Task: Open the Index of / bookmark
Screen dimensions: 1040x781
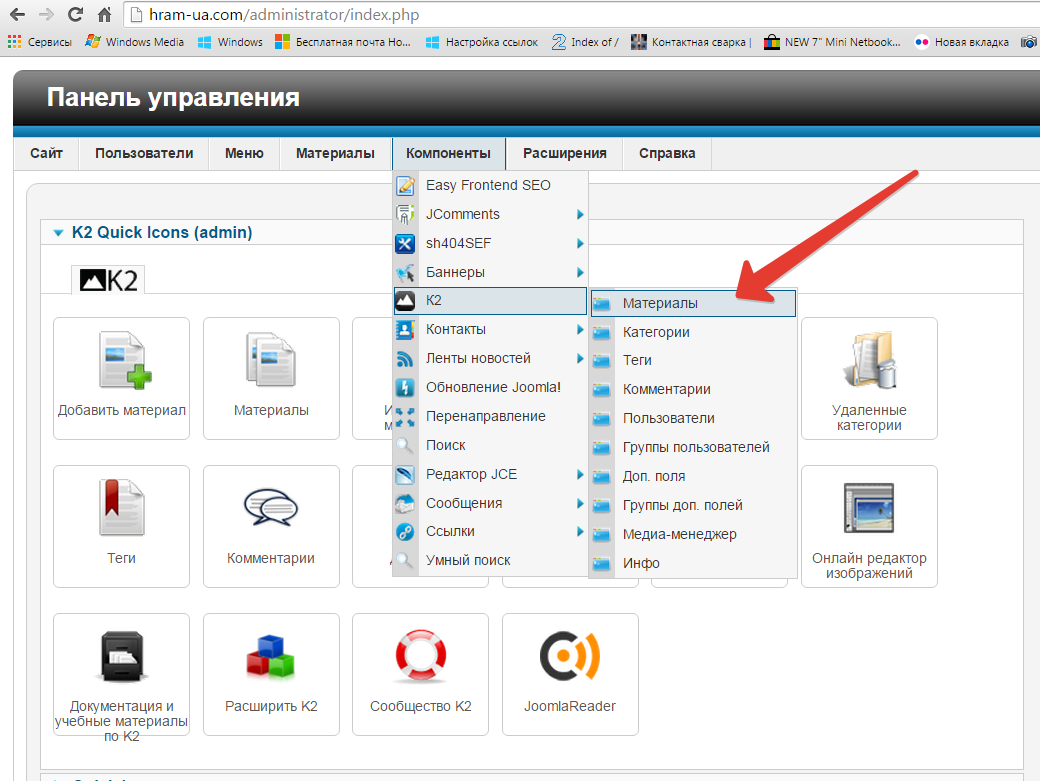Action: (585, 42)
